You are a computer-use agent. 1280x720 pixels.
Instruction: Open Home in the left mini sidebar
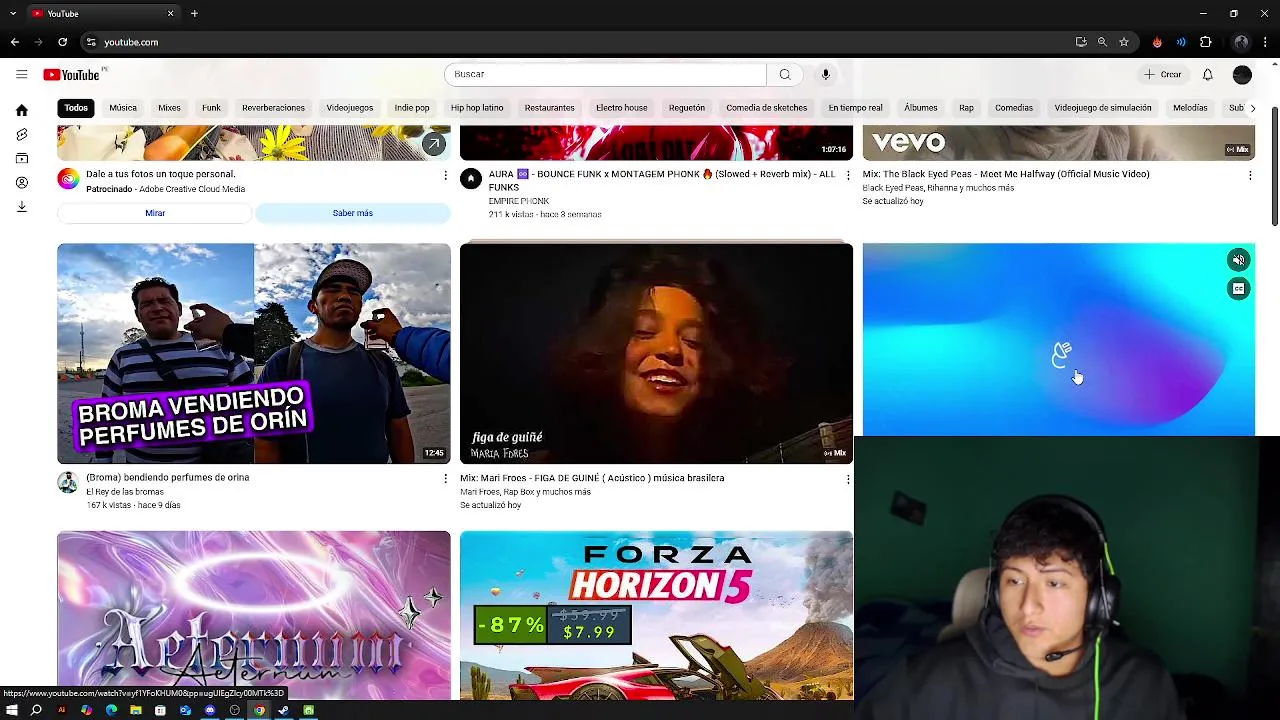[21, 110]
